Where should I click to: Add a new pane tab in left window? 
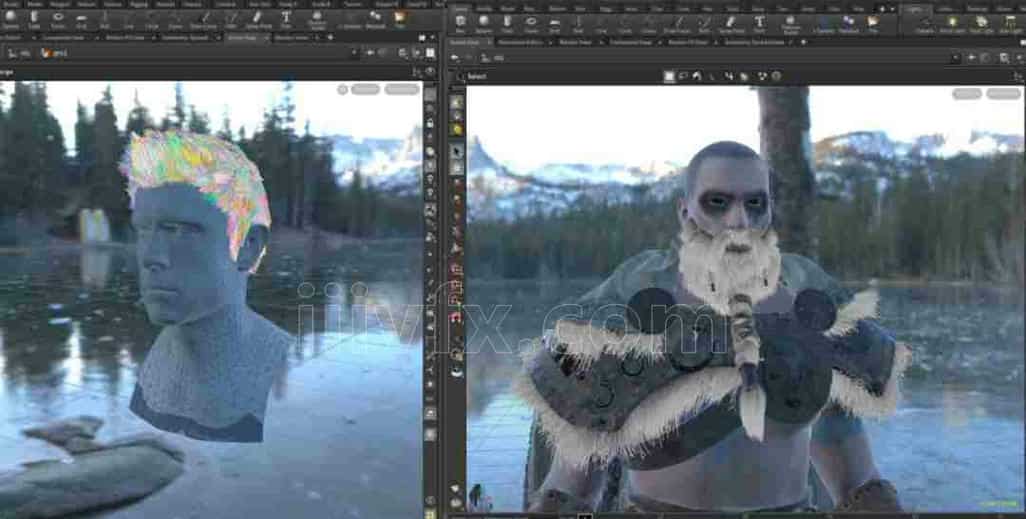[330, 37]
